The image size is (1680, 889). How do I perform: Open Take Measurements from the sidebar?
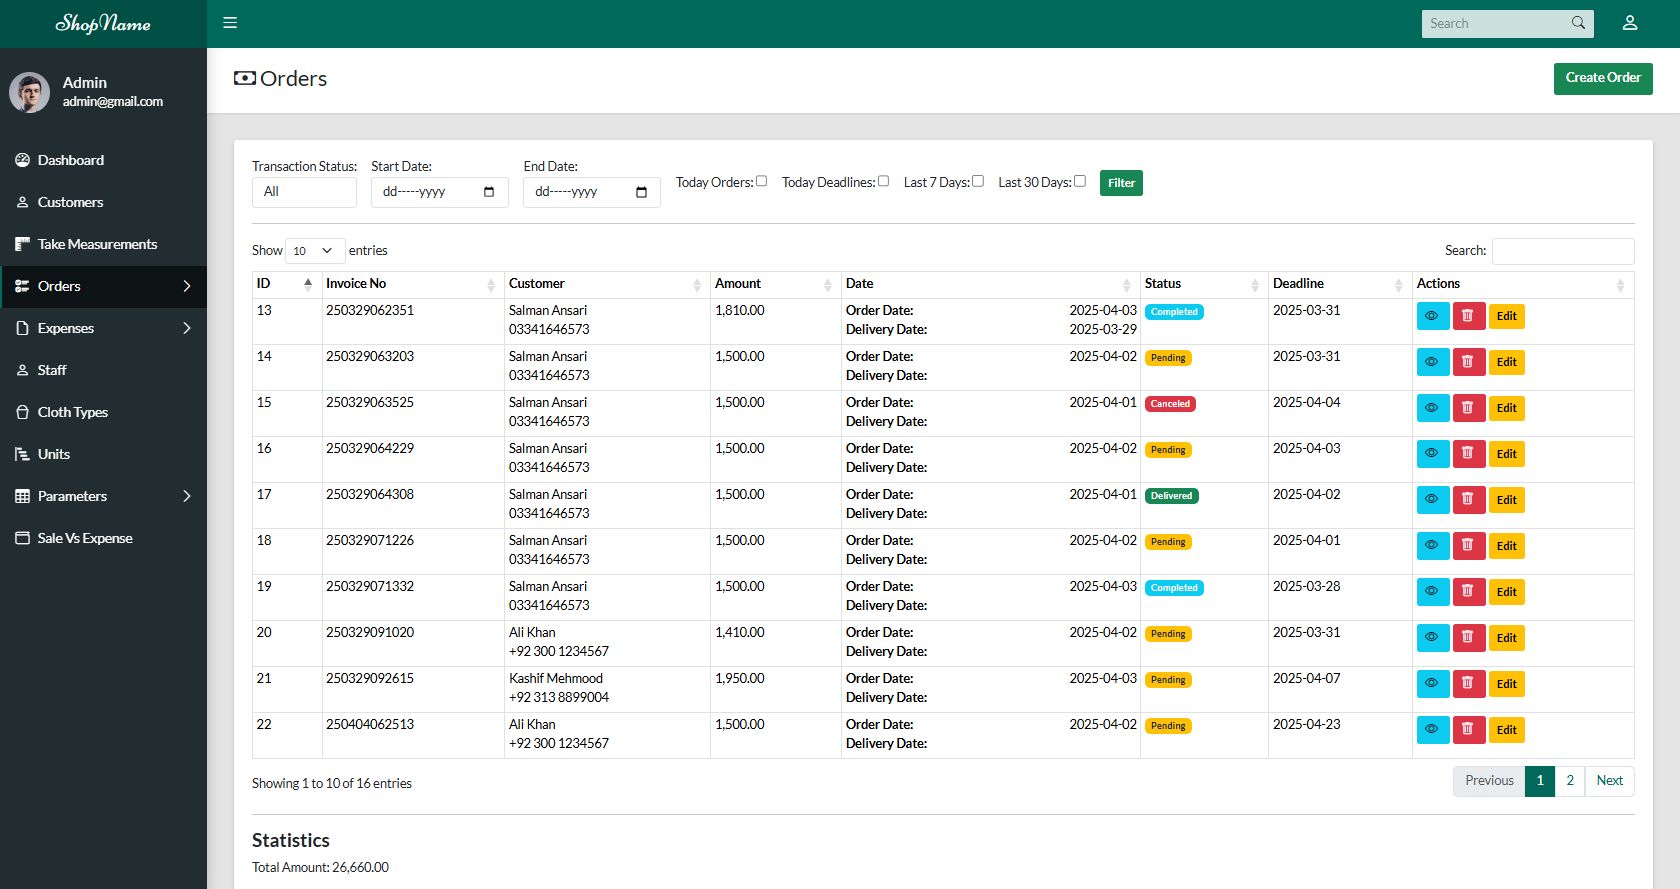tap(97, 244)
